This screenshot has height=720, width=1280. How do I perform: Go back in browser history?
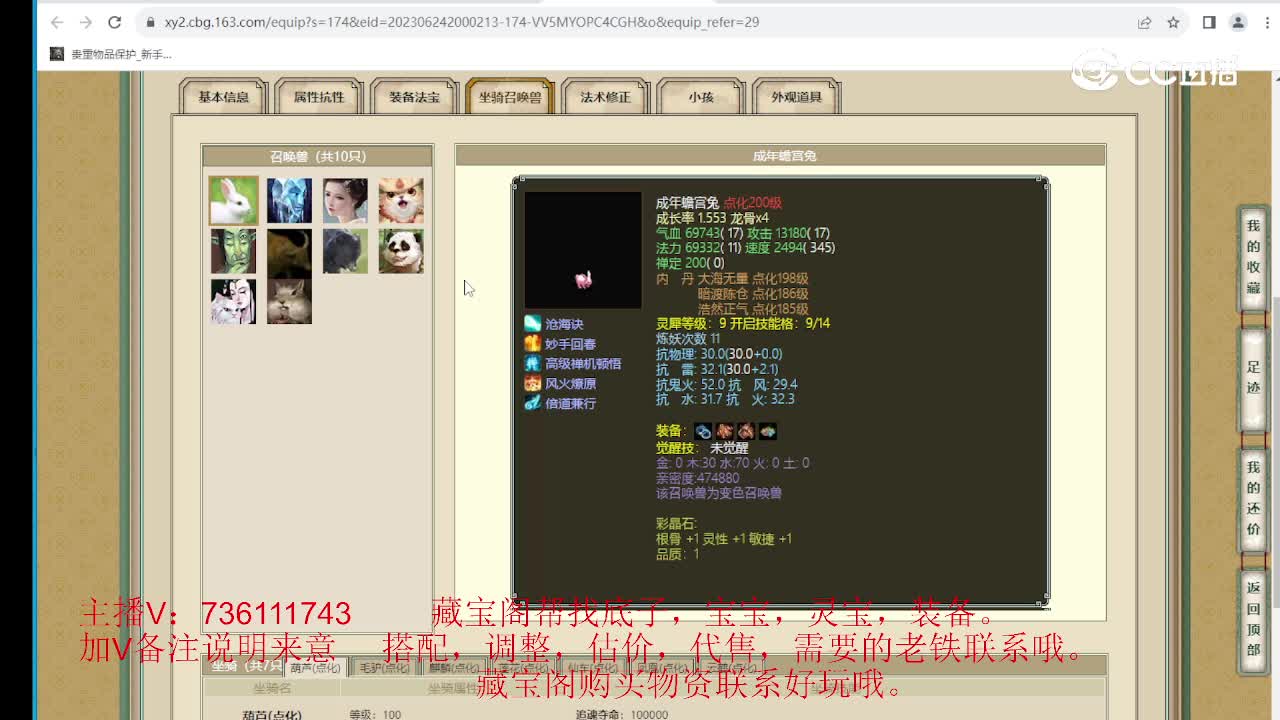click(57, 22)
